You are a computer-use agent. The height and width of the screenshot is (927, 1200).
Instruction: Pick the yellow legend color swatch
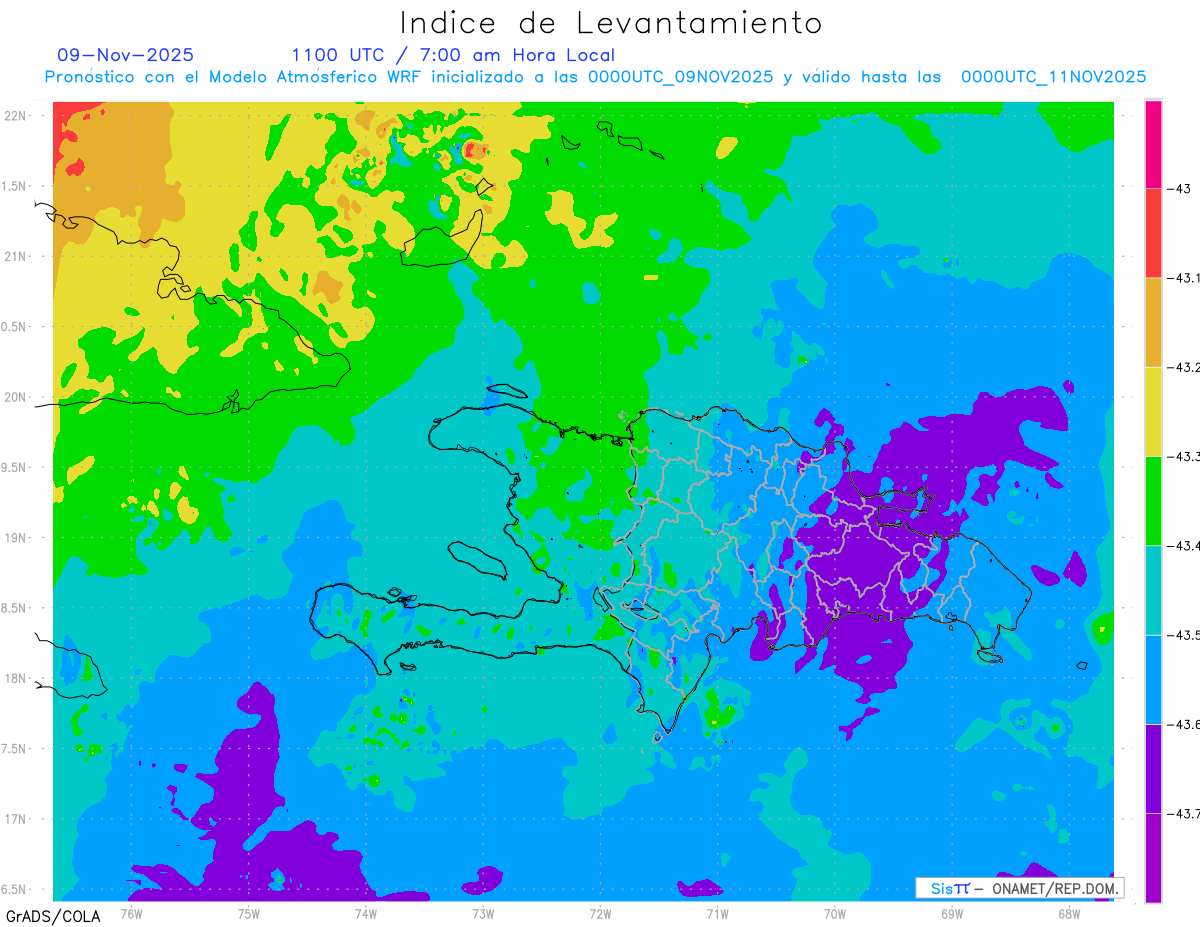coord(1153,411)
